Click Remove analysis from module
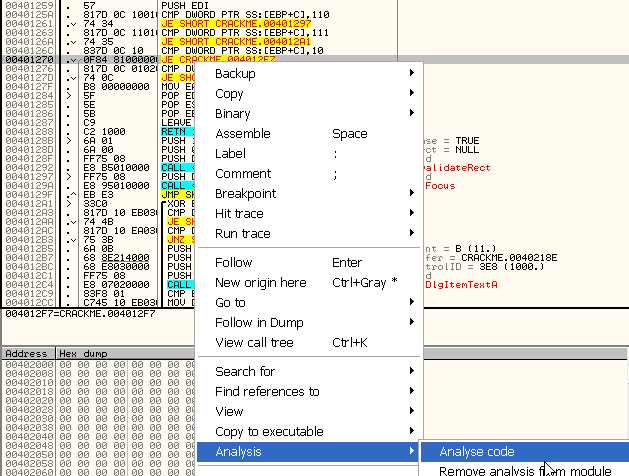 click(x=524, y=470)
